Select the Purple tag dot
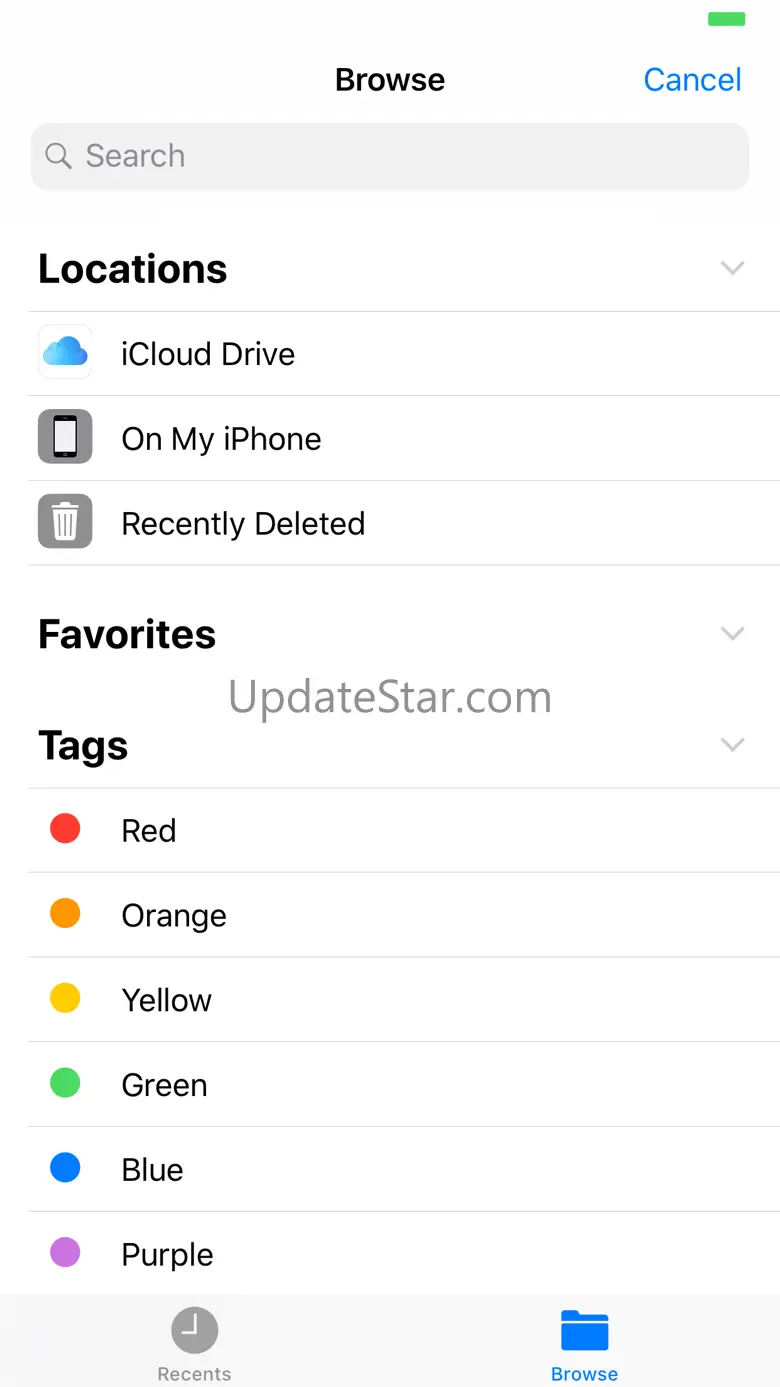Image resolution: width=780 pixels, height=1387 pixels. pyautogui.click(x=65, y=1252)
